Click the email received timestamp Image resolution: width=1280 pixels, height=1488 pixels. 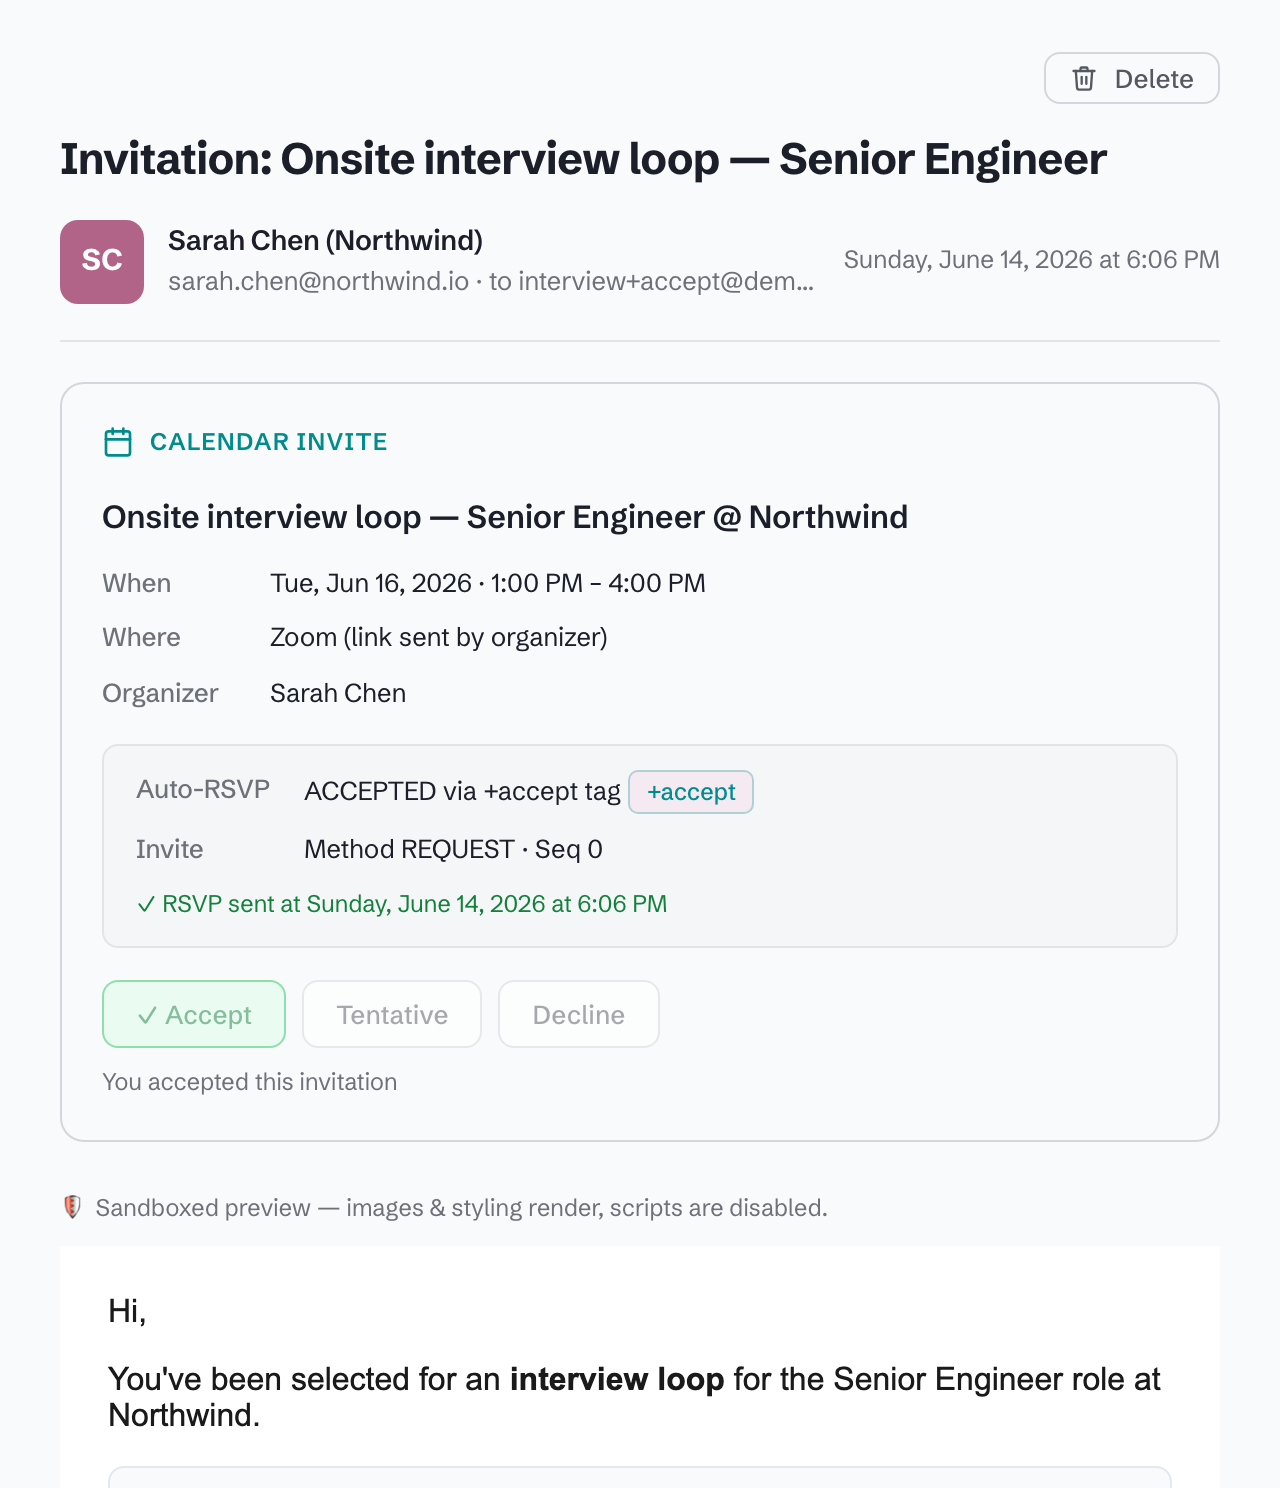click(x=1032, y=260)
